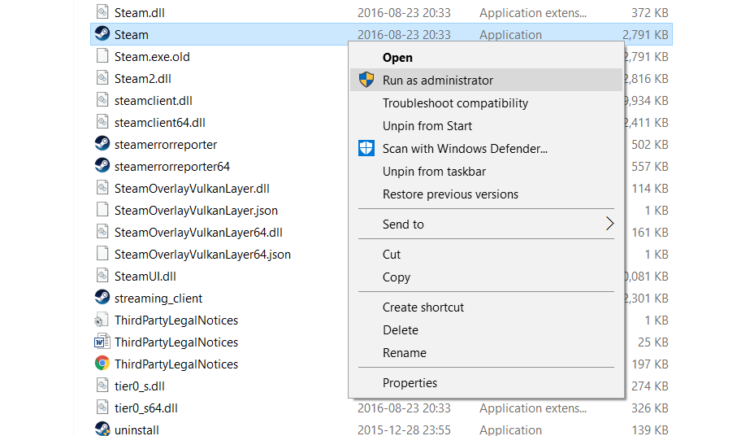Click the SteamOverlayVulkanLayer.dll file icon
This screenshot has height=436, width=750.
click(x=102, y=188)
